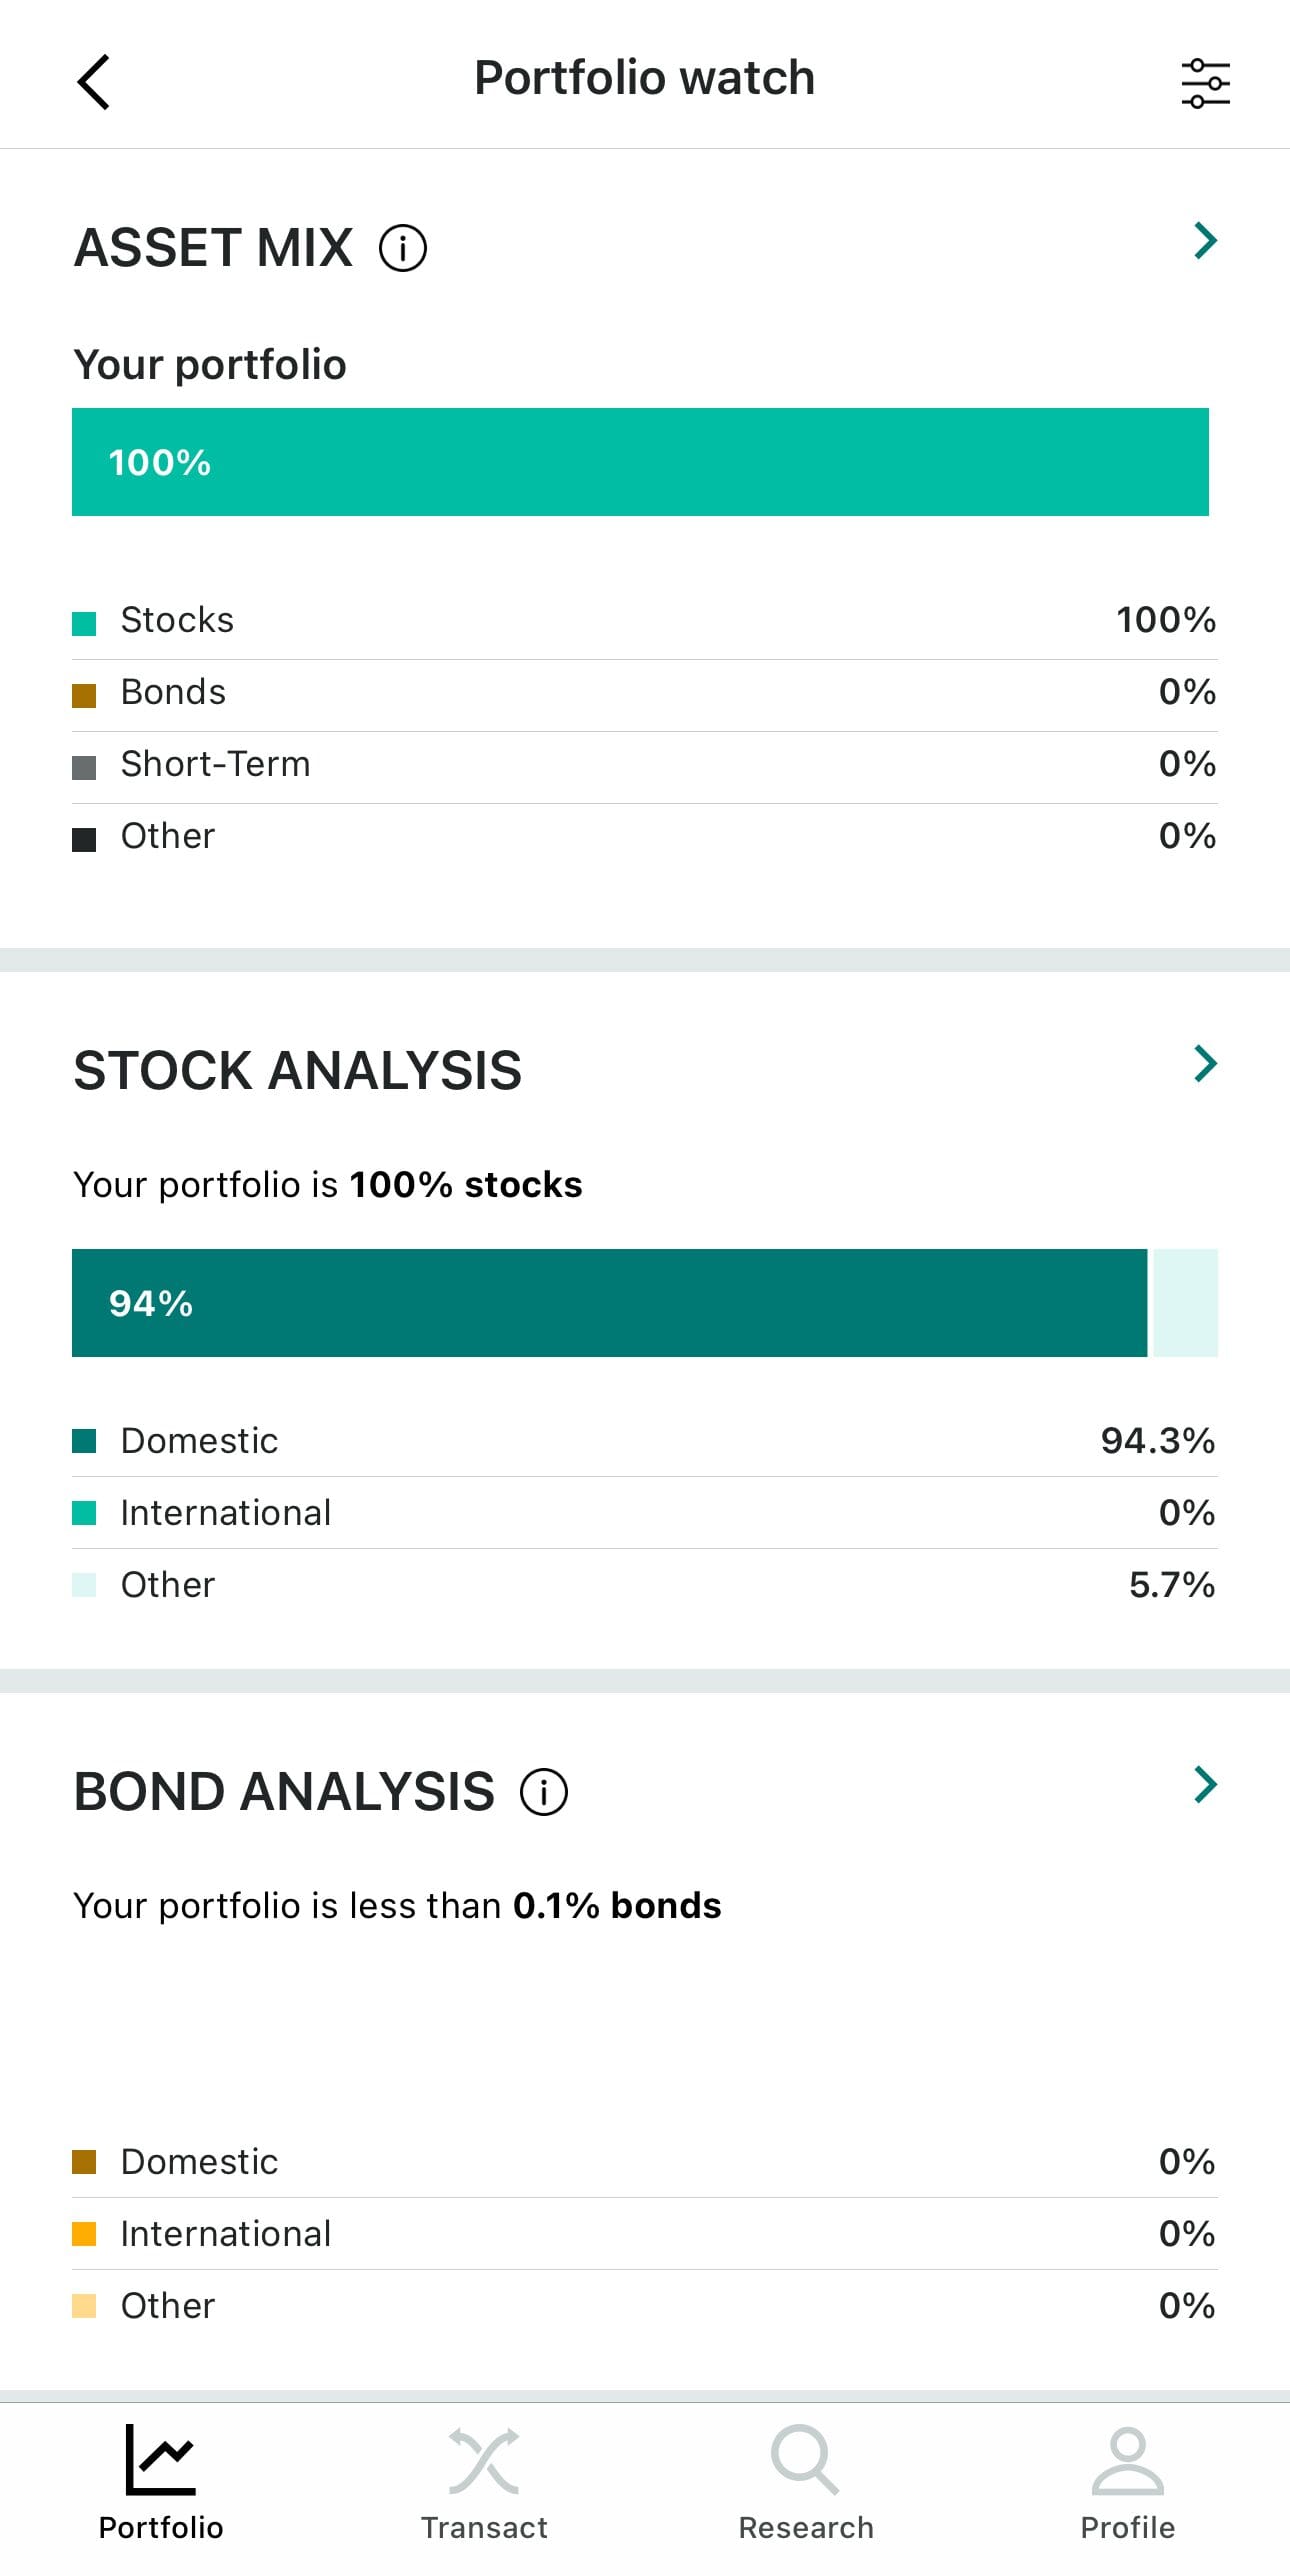Select the International stock row

644,1513
